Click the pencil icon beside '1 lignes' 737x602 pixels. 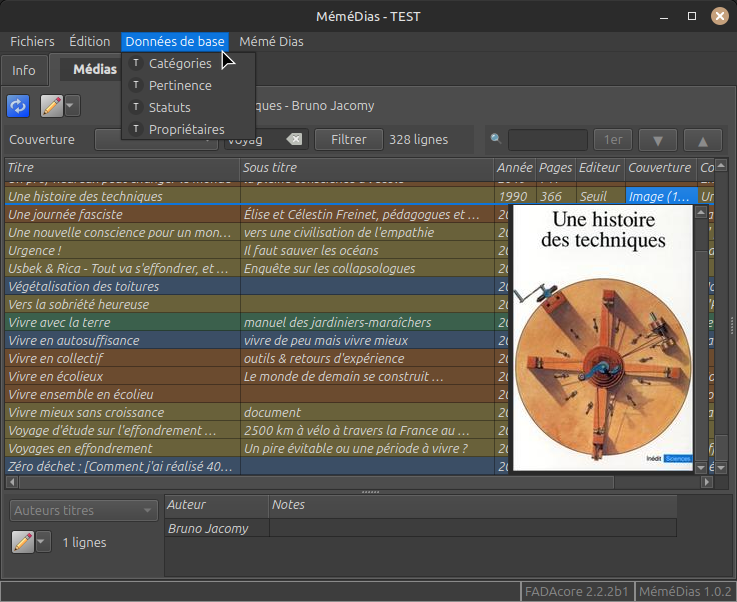click(23, 542)
